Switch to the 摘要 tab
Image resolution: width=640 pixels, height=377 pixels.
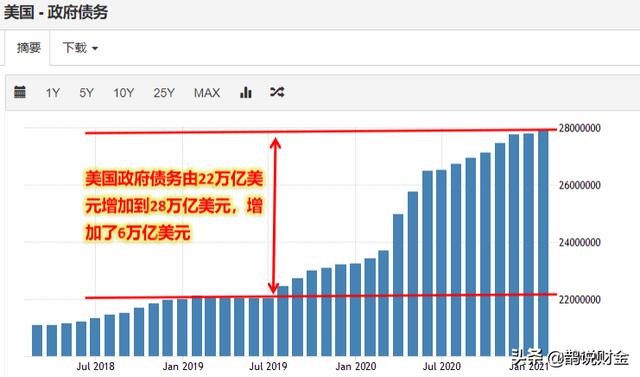29,48
